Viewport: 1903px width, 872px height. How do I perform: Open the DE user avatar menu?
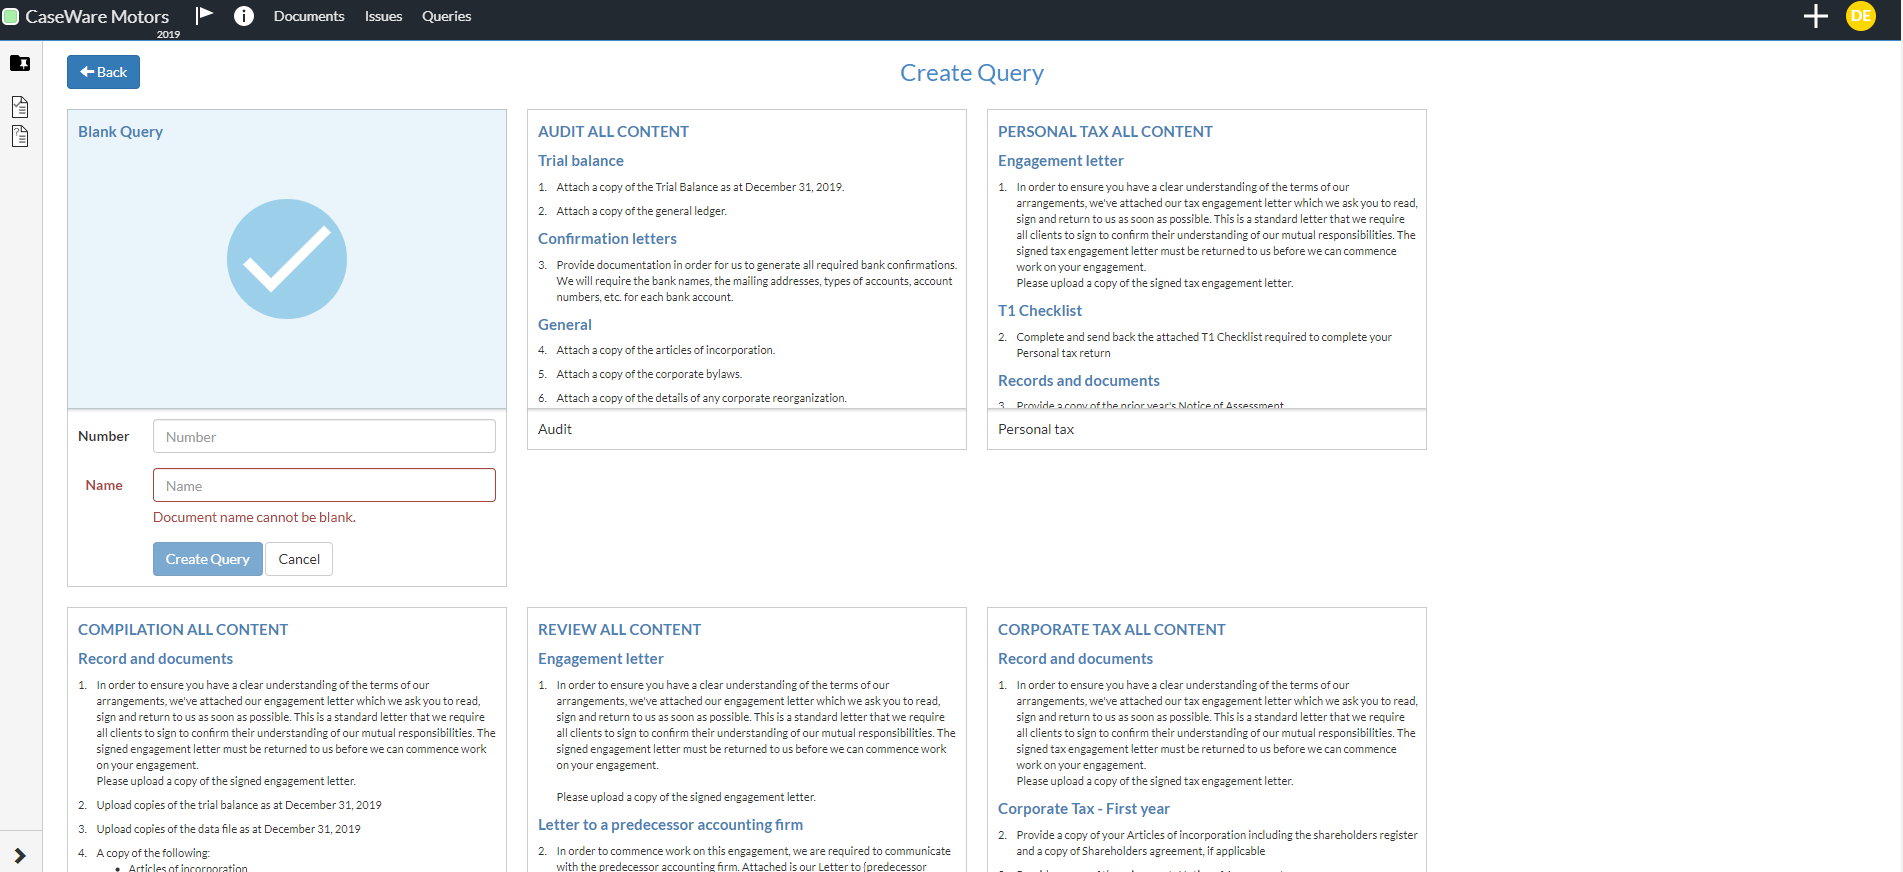pos(1860,16)
